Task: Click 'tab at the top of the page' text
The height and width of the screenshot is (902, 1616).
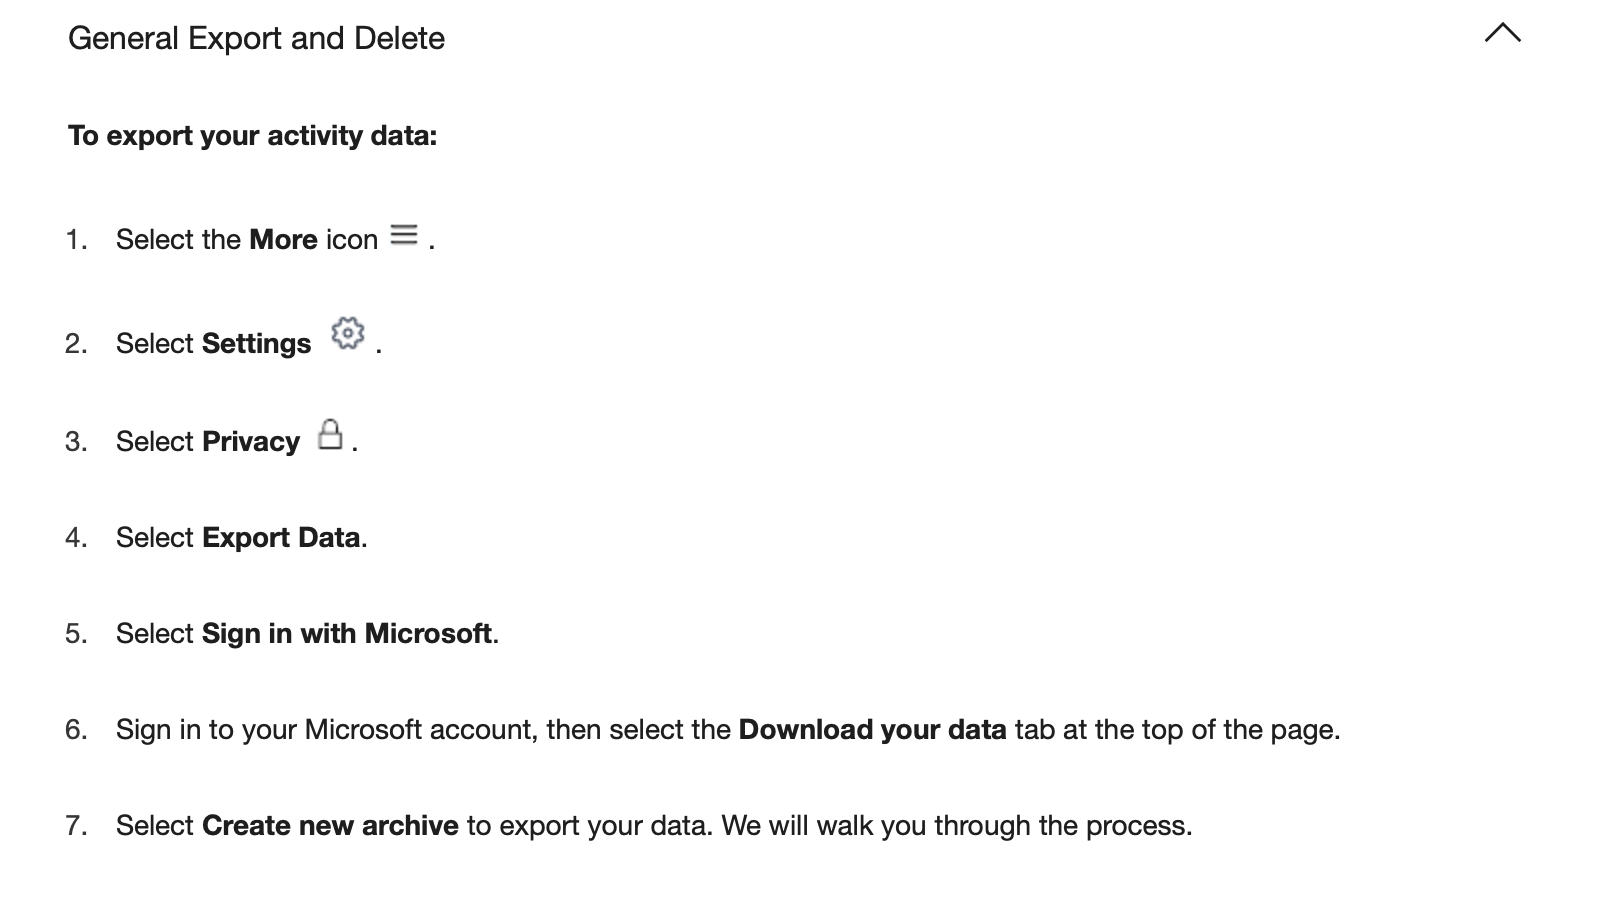Action: click(x=1177, y=729)
